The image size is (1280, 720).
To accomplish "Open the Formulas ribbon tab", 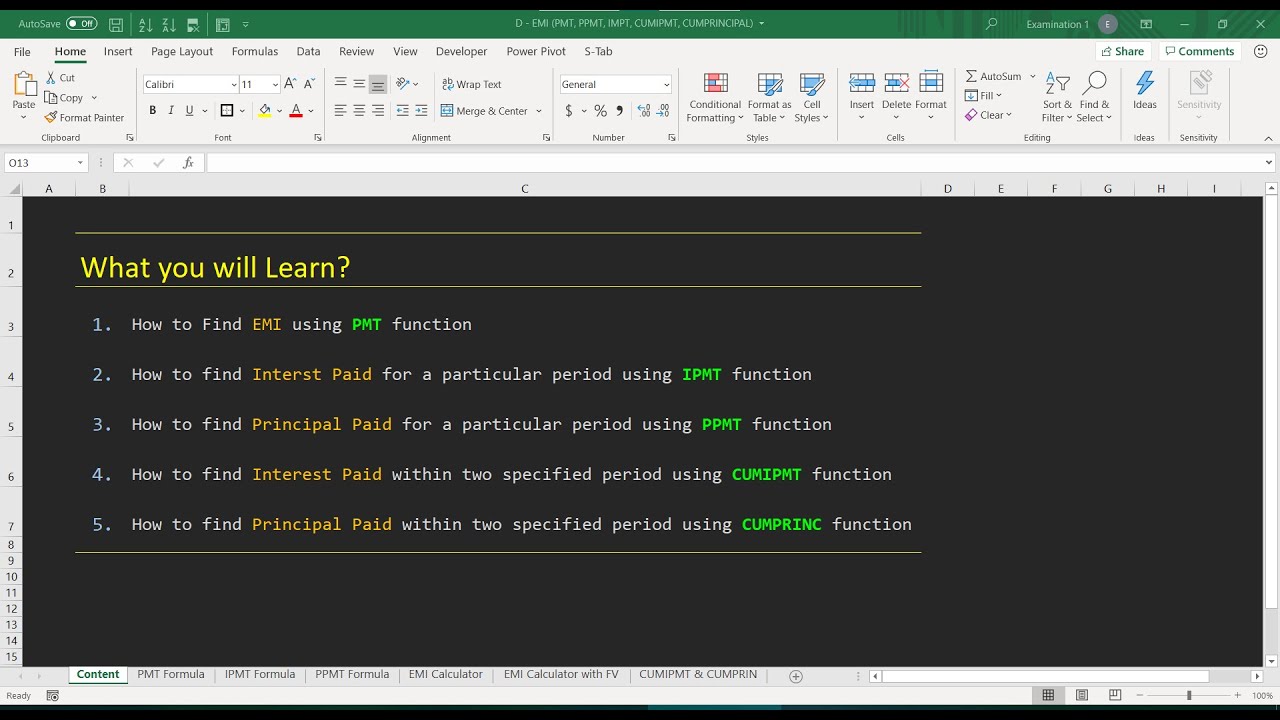I will pyautogui.click(x=255, y=51).
